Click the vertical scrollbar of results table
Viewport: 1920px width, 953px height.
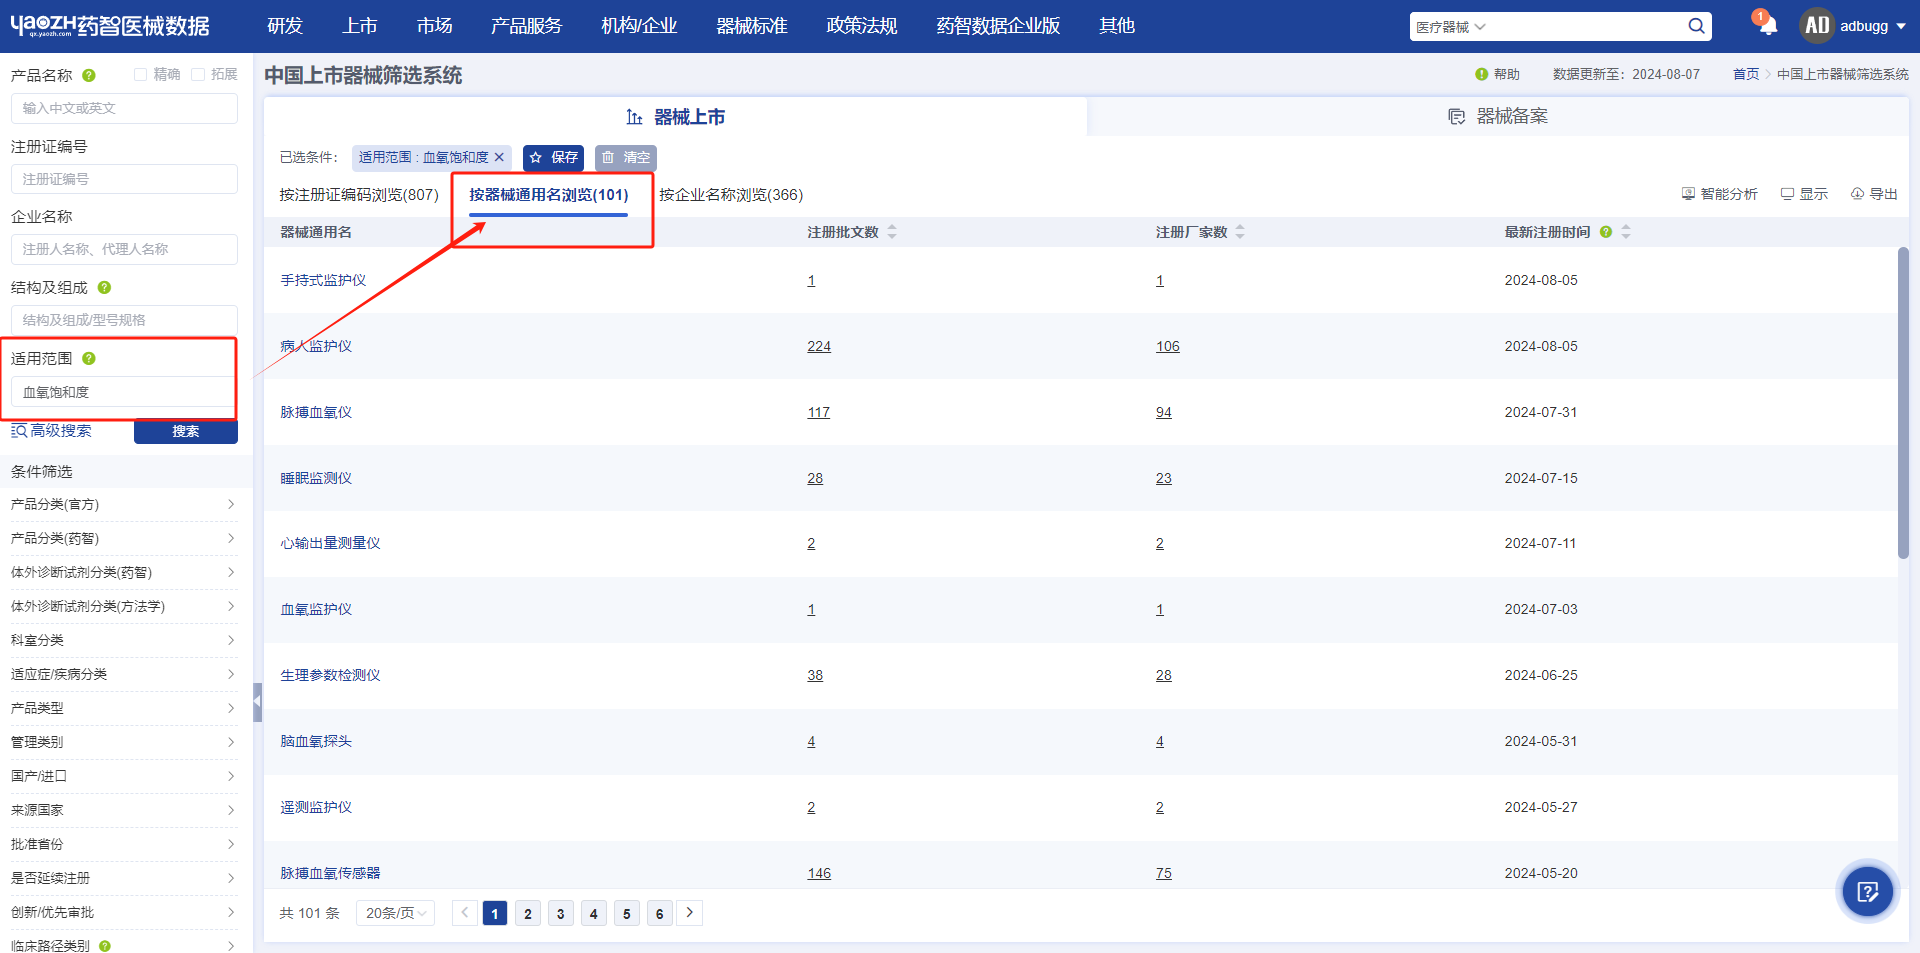click(1903, 402)
